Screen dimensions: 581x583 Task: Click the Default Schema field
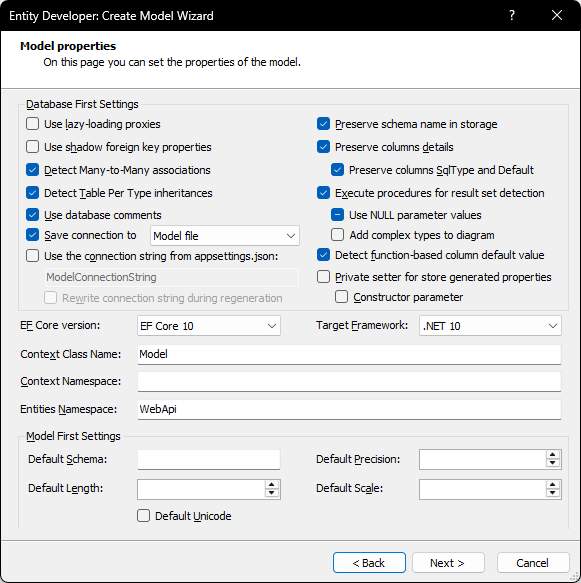(209, 460)
